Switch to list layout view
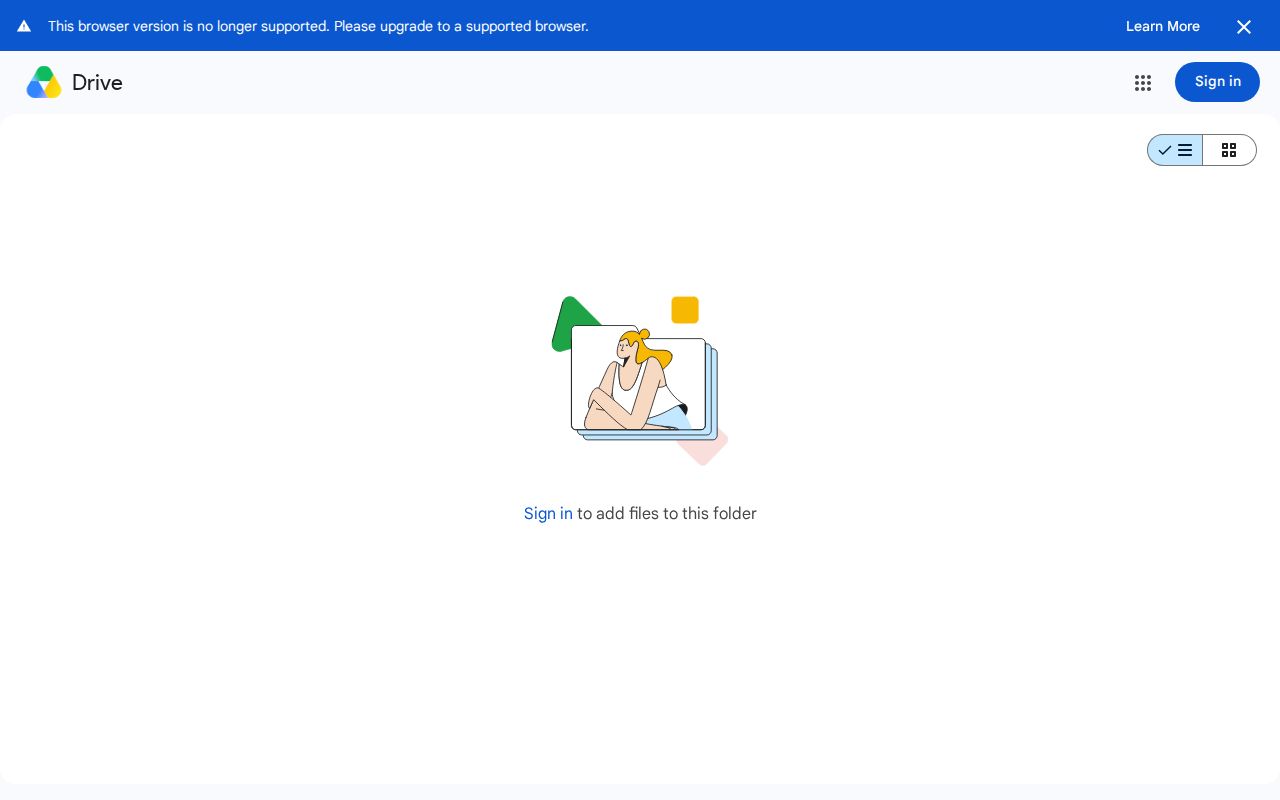Viewport: 1280px width, 800px height. coord(1175,150)
